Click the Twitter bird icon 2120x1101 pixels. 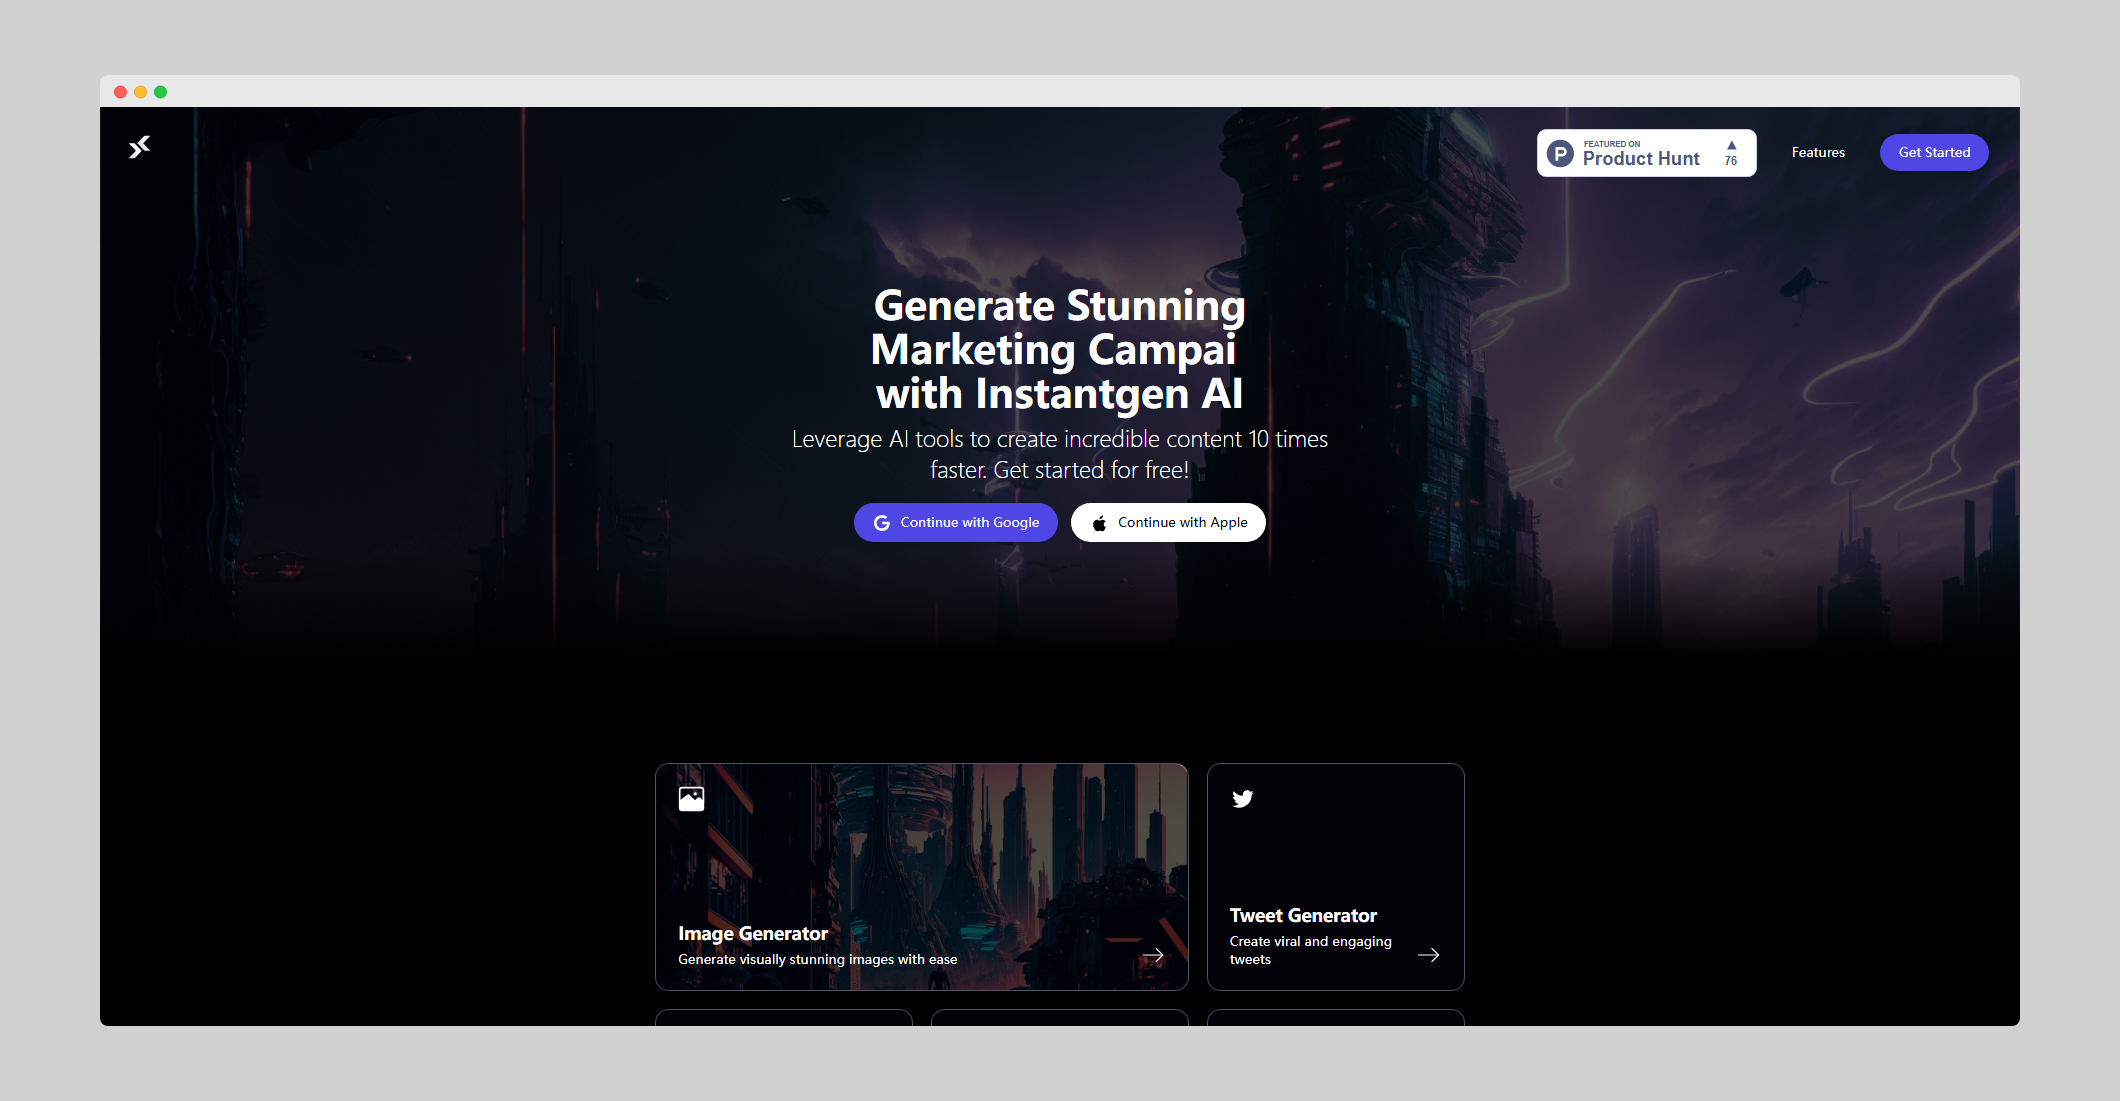point(1242,799)
